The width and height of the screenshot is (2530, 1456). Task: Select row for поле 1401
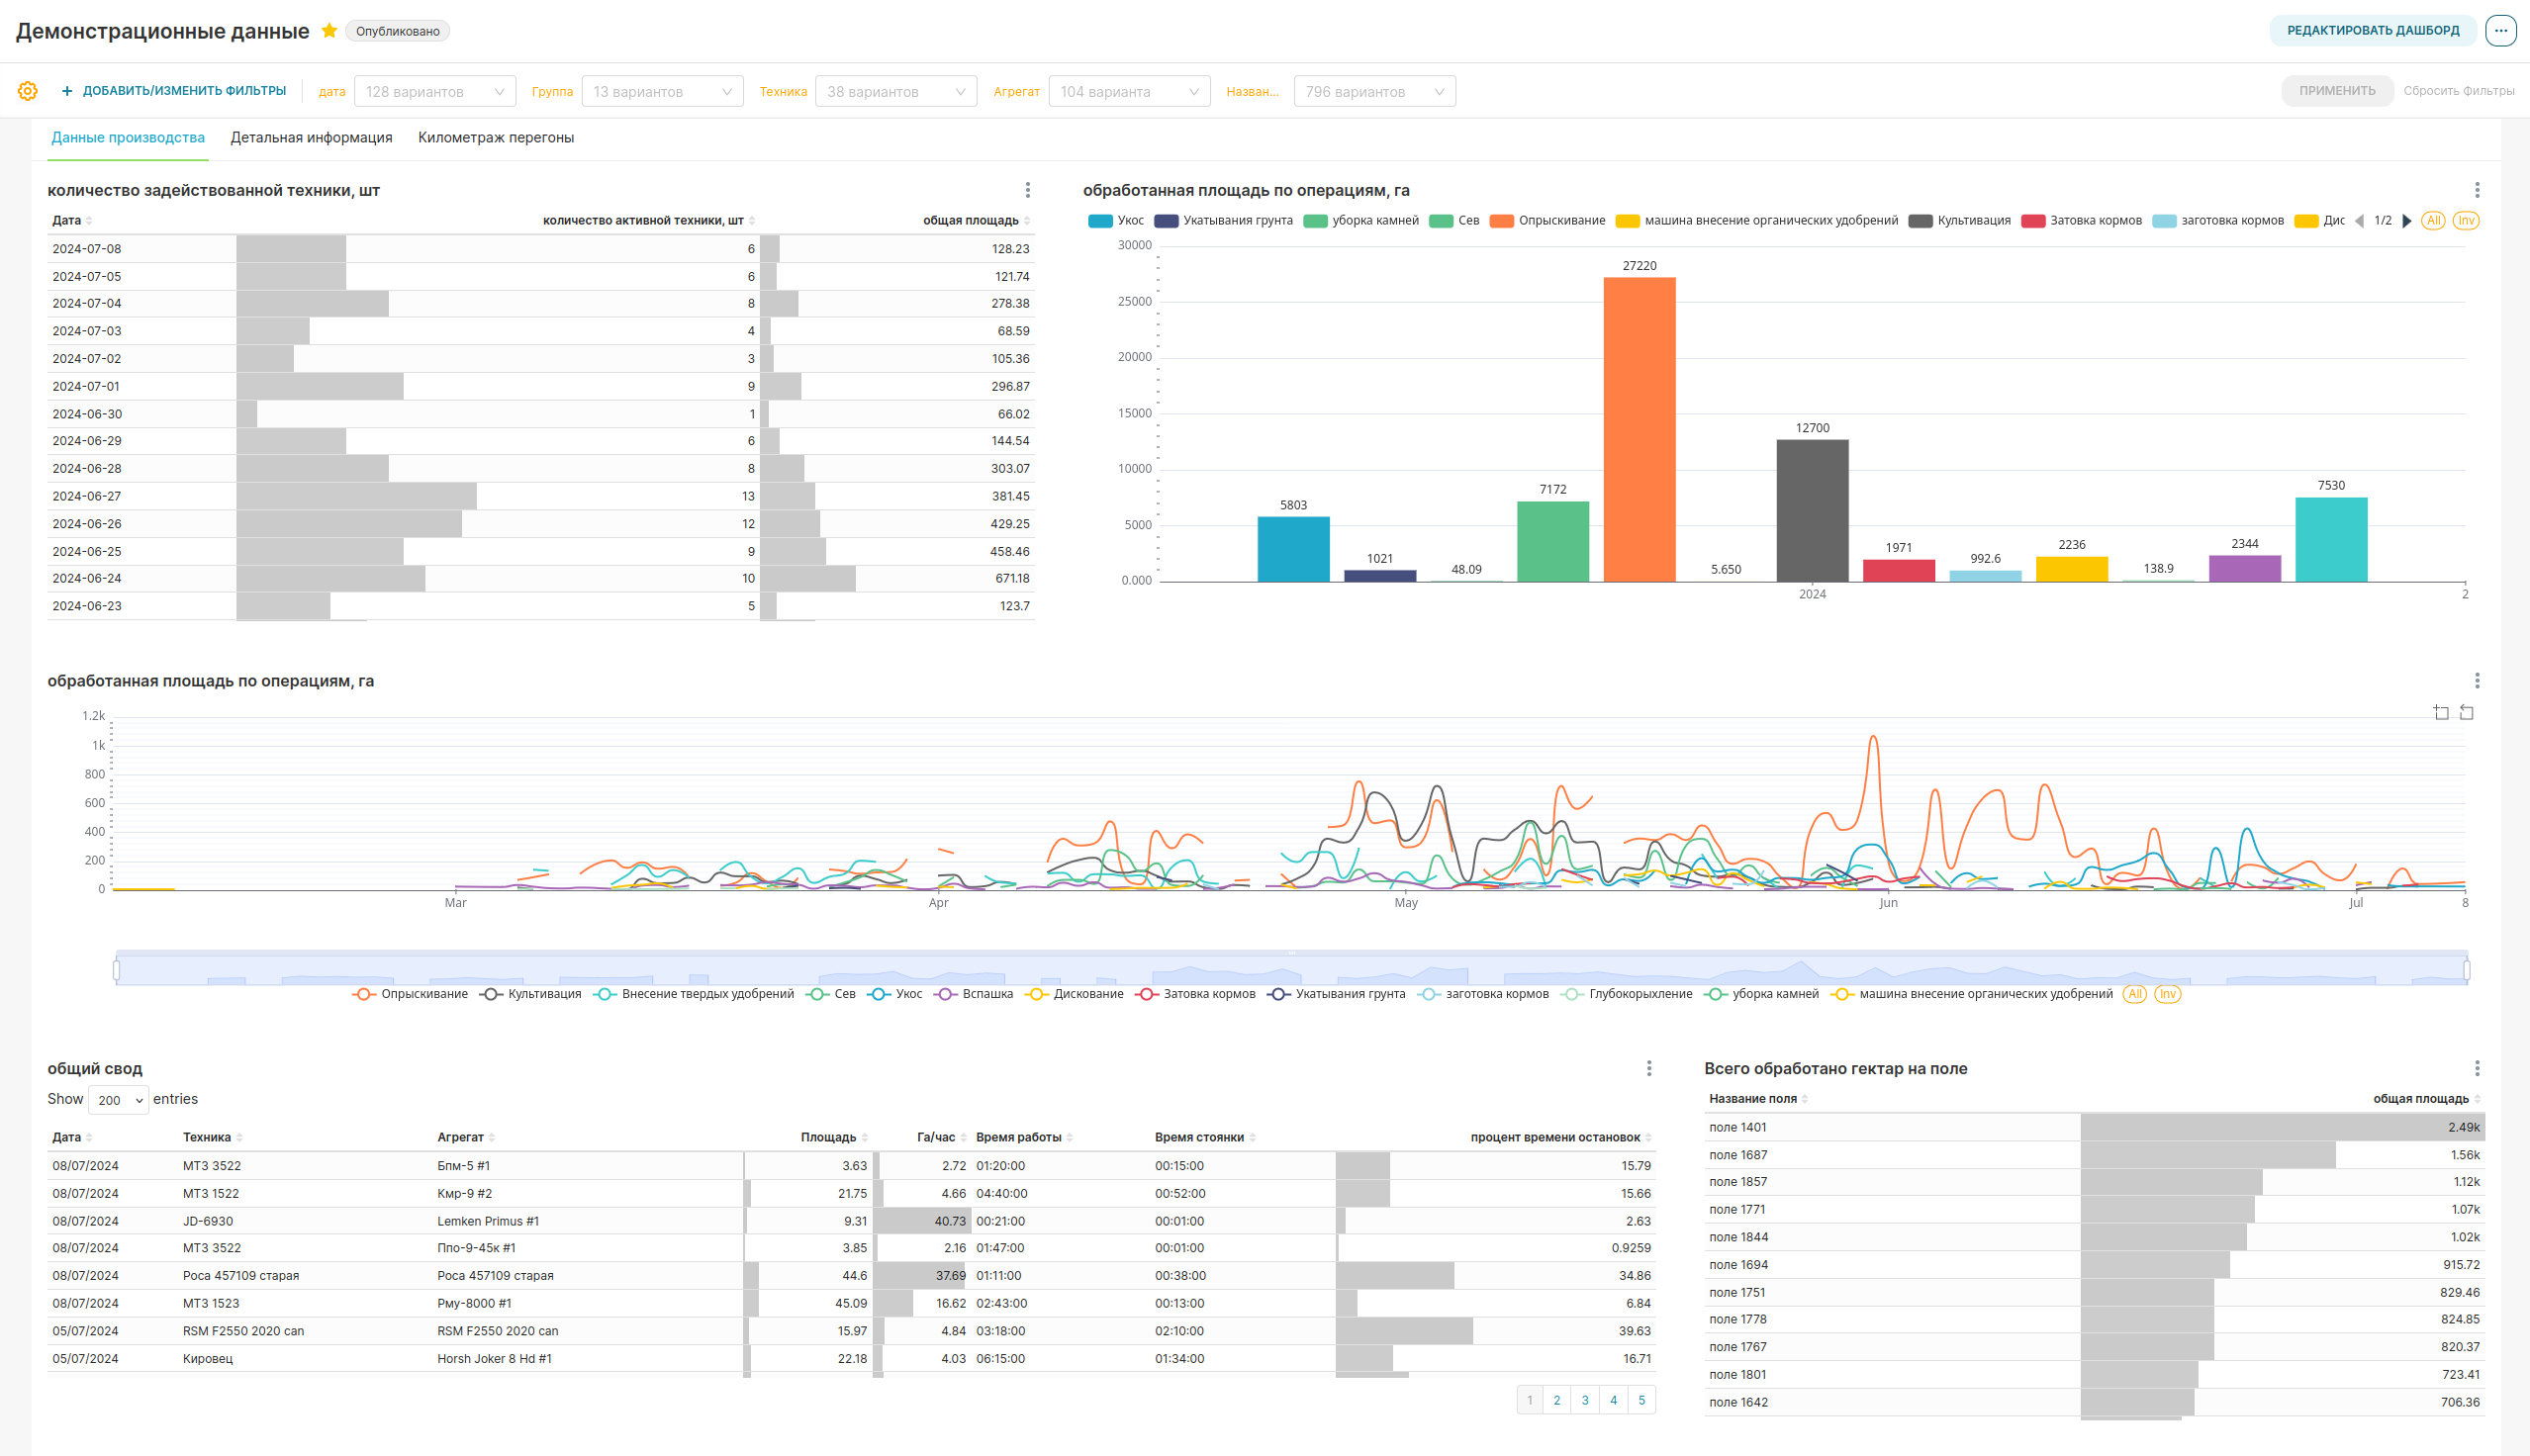click(2095, 1128)
